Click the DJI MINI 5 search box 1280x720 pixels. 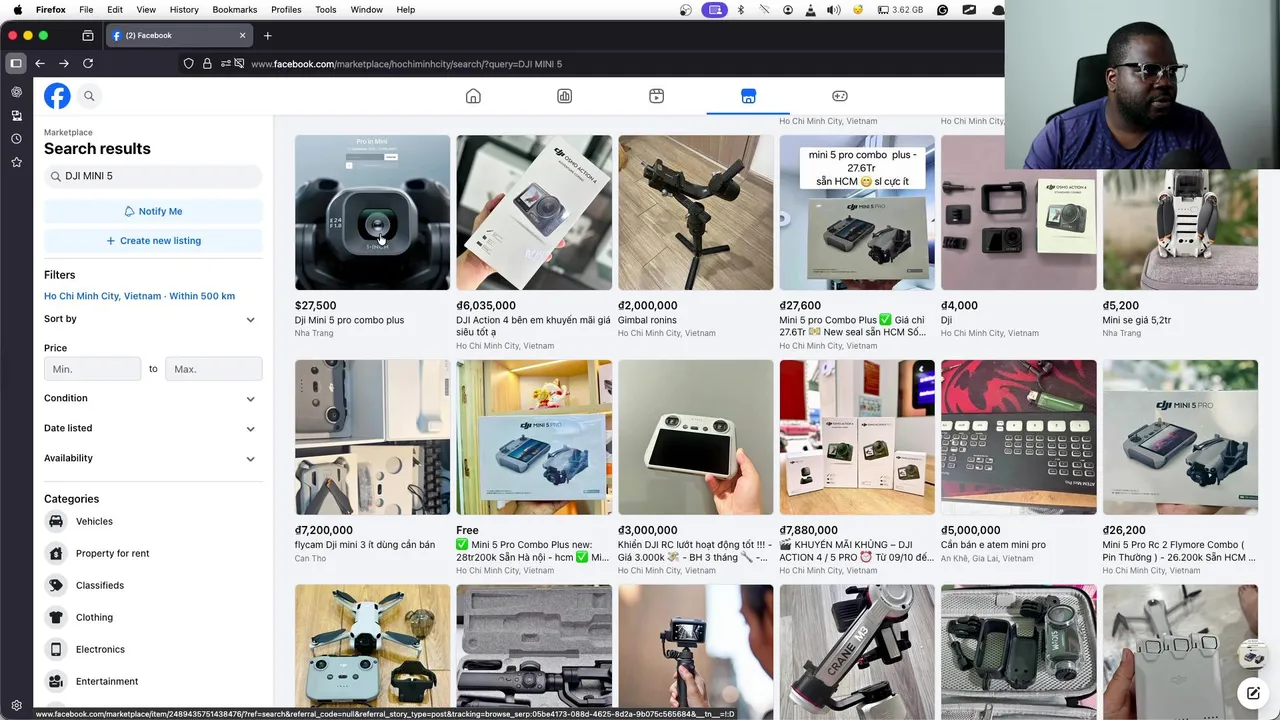tap(153, 176)
